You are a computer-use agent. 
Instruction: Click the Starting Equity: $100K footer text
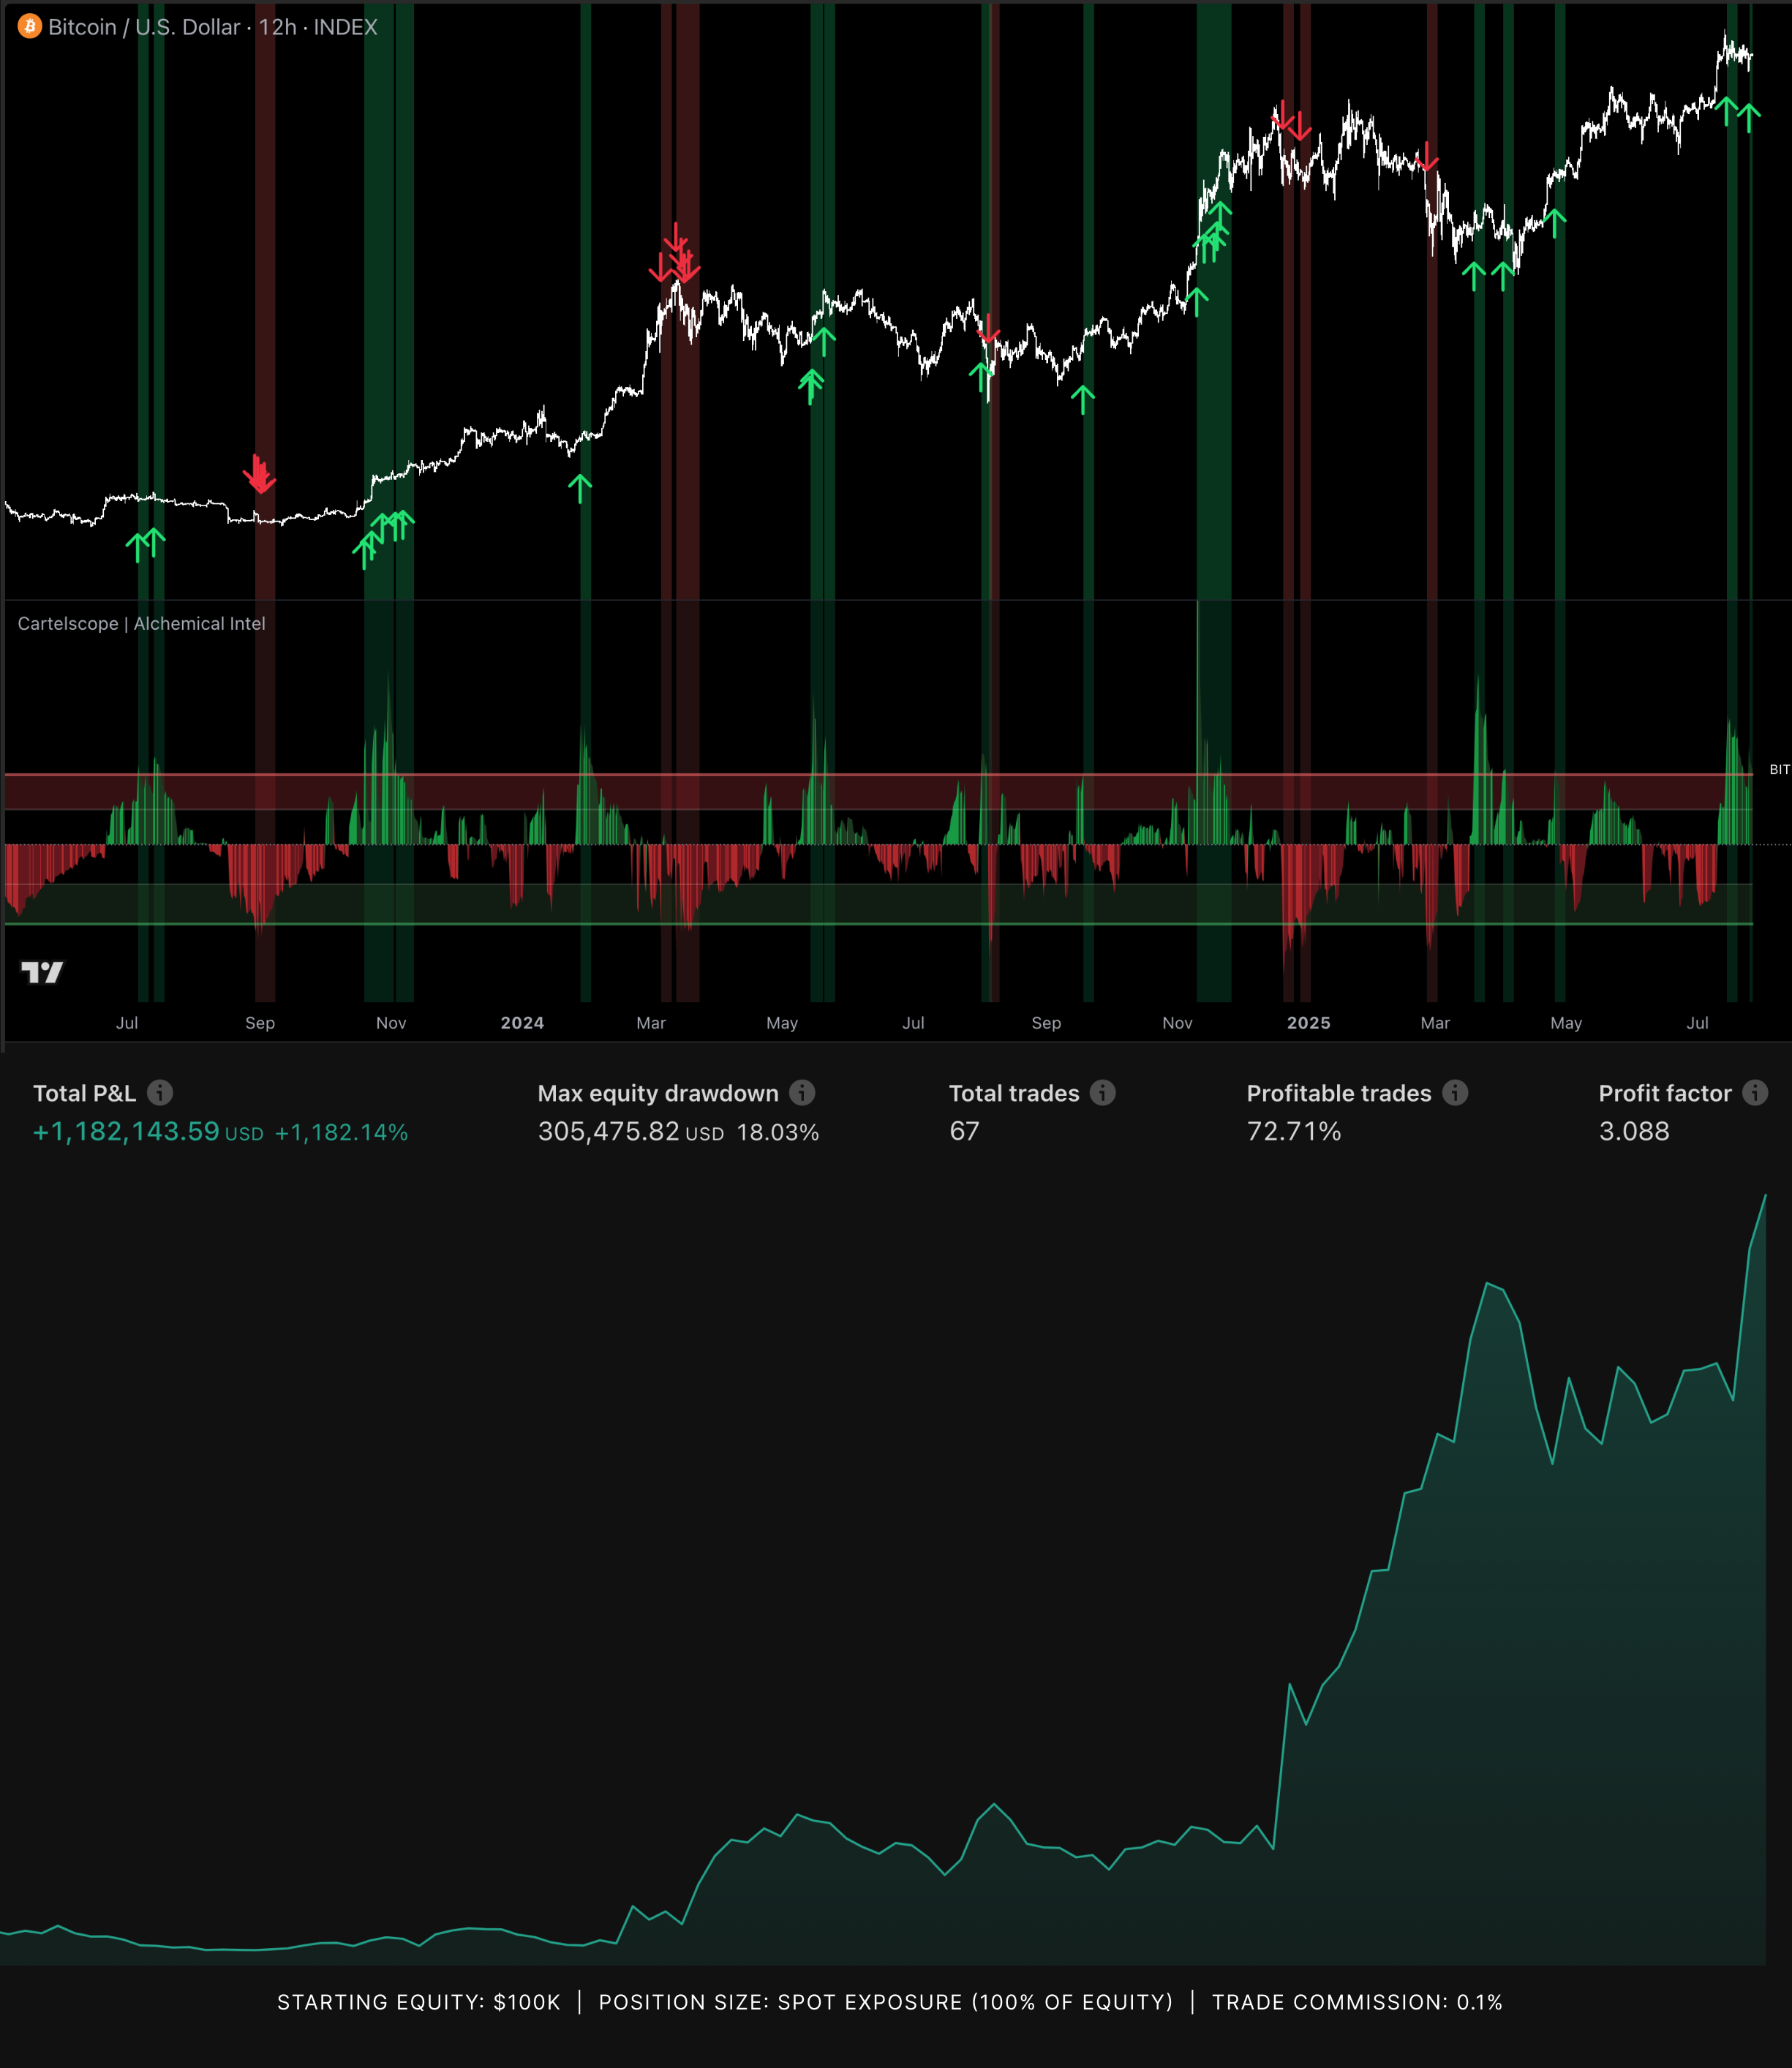coord(418,2002)
